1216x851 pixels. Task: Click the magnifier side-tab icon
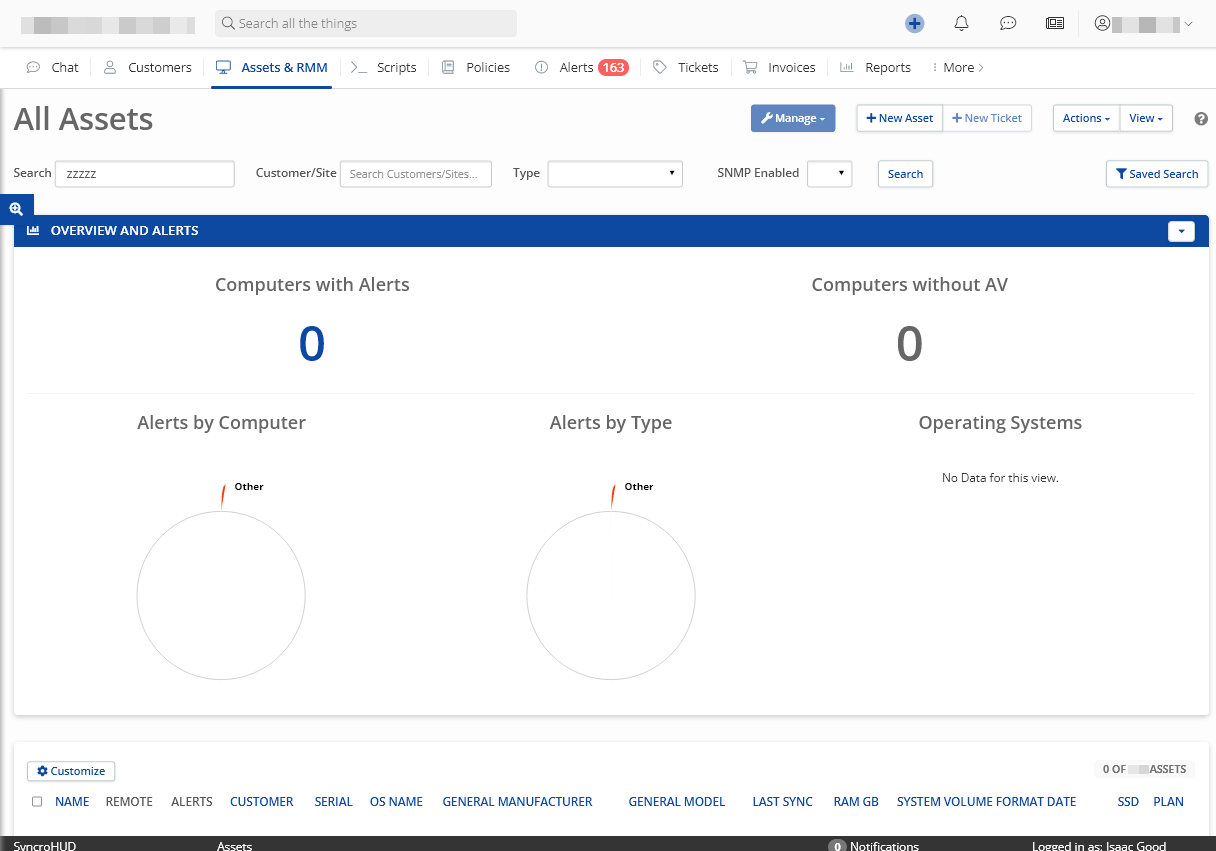tap(16, 209)
